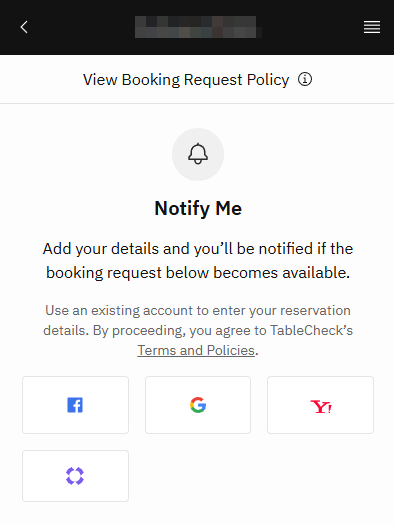
Task: Open the hamburger menu
Action: pyautogui.click(x=372, y=27)
